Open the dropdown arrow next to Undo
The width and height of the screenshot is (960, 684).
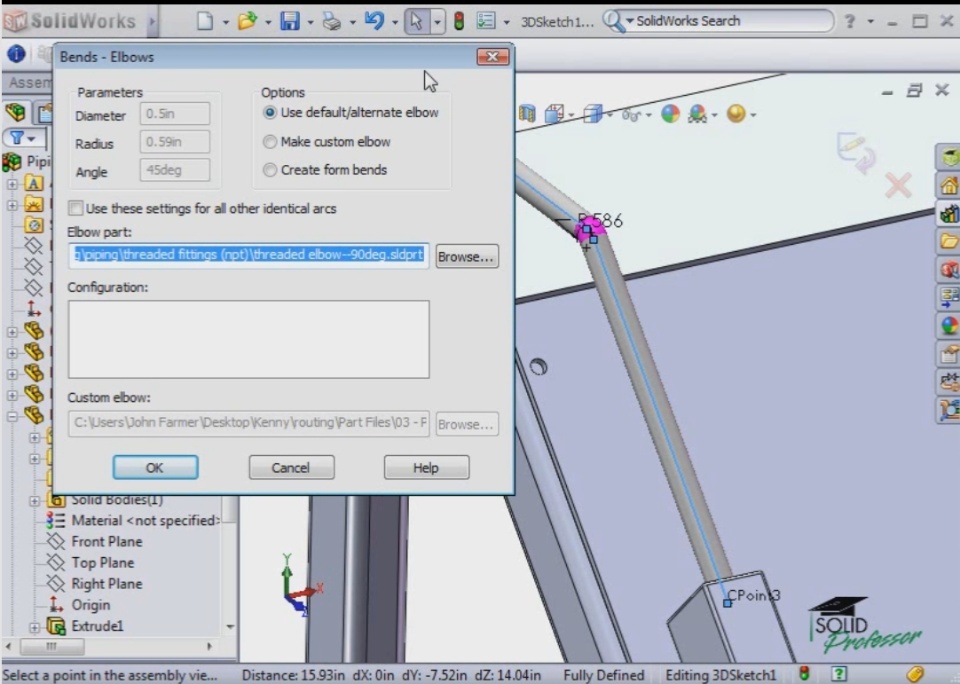(x=394, y=23)
